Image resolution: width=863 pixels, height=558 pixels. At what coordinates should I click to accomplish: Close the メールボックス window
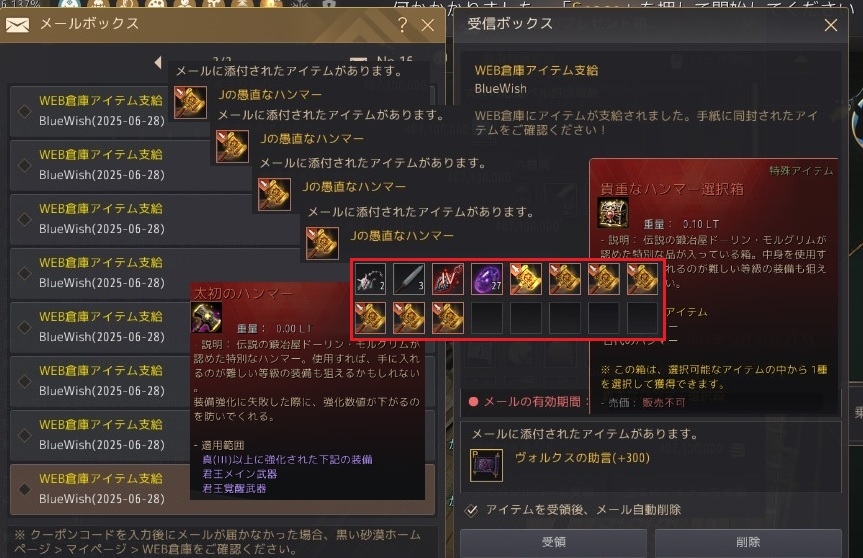click(428, 25)
